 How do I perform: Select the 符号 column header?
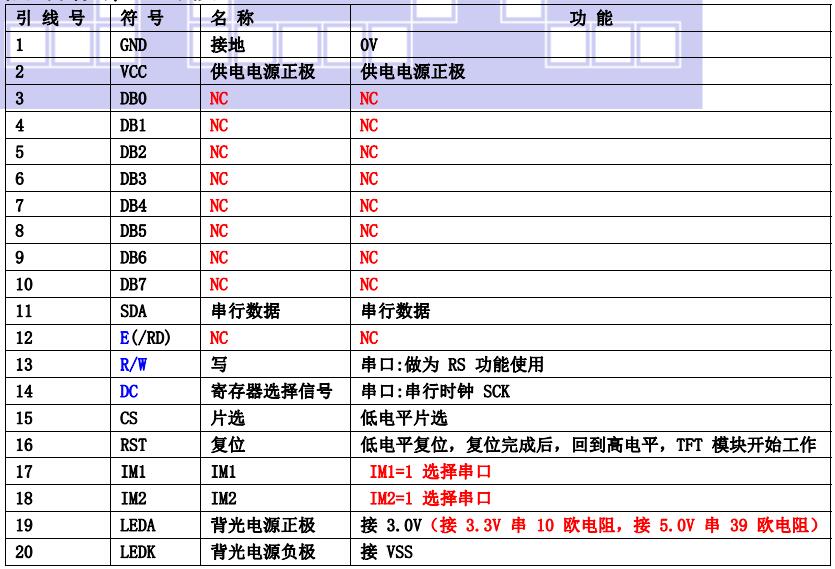[141, 19]
